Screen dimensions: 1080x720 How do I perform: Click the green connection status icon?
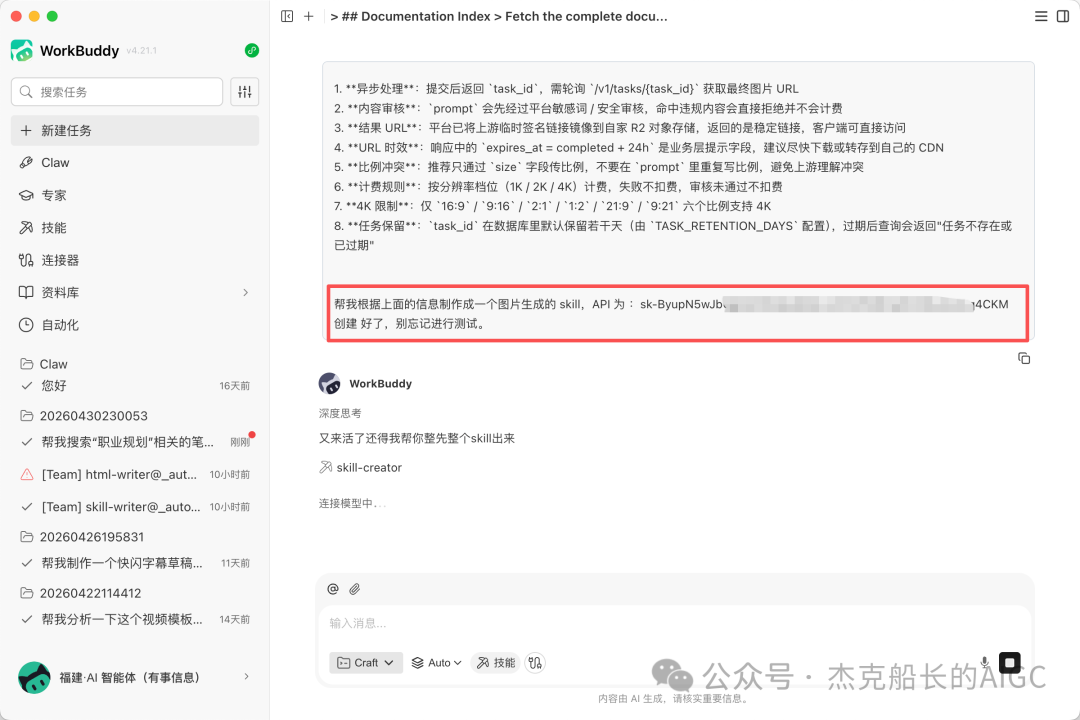[252, 50]
